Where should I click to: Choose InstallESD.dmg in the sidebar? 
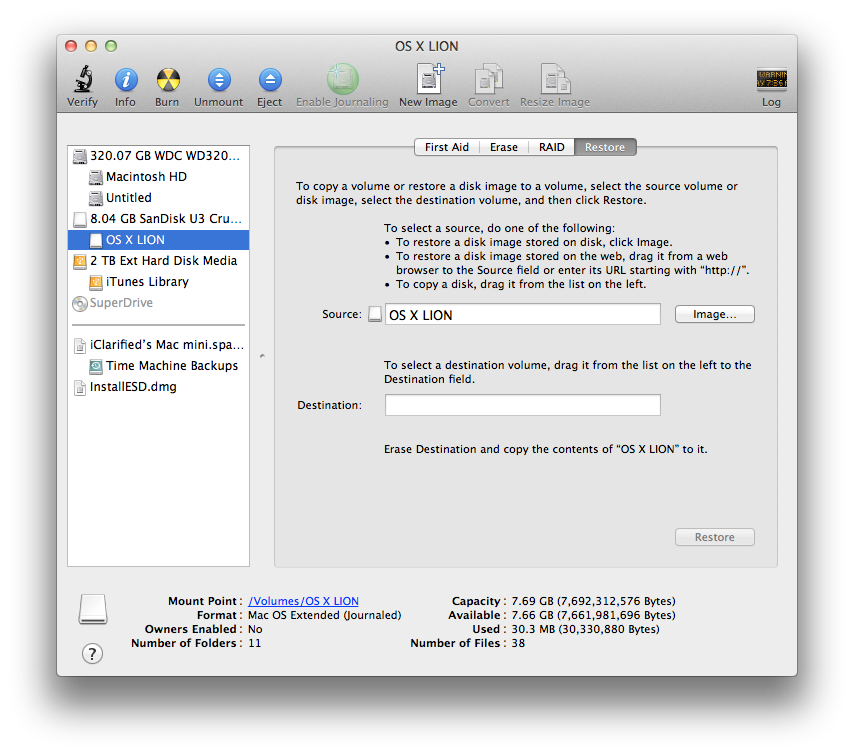click(132, 387)
